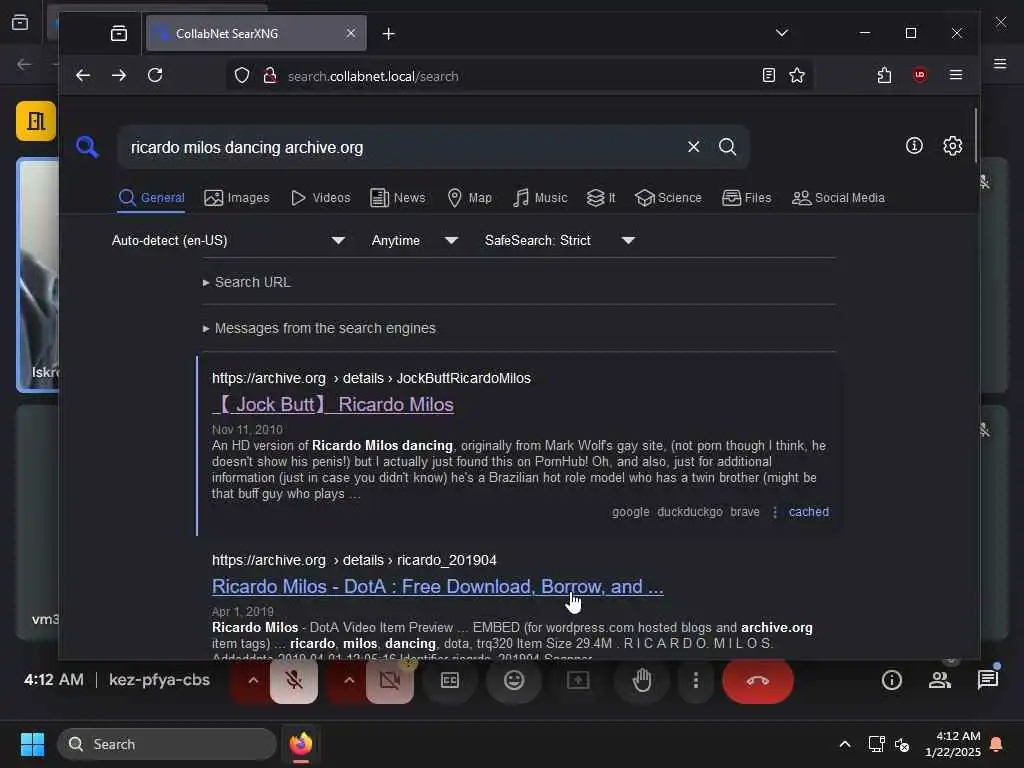Open emoji reactions in the meeting bar
Screen dimensions: 1024x768
point(514,680)
